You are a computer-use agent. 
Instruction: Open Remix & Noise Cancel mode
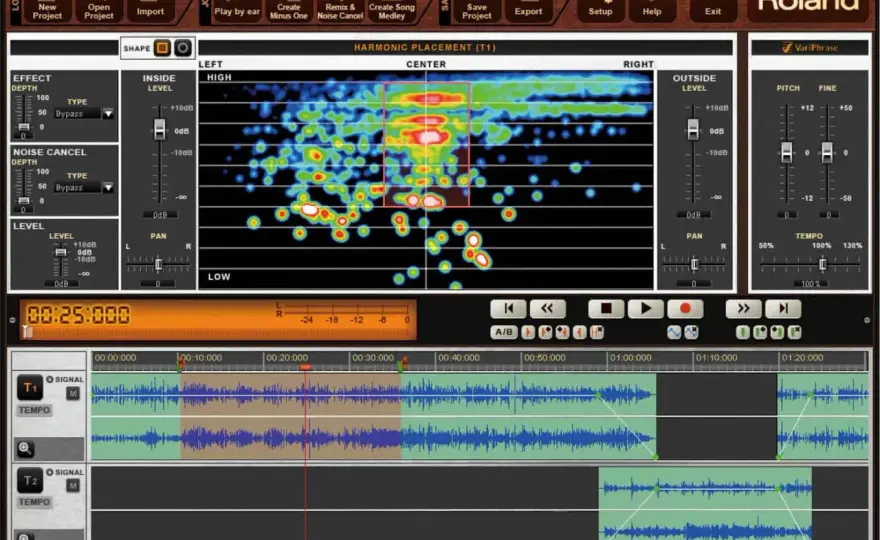coord(340,10)
